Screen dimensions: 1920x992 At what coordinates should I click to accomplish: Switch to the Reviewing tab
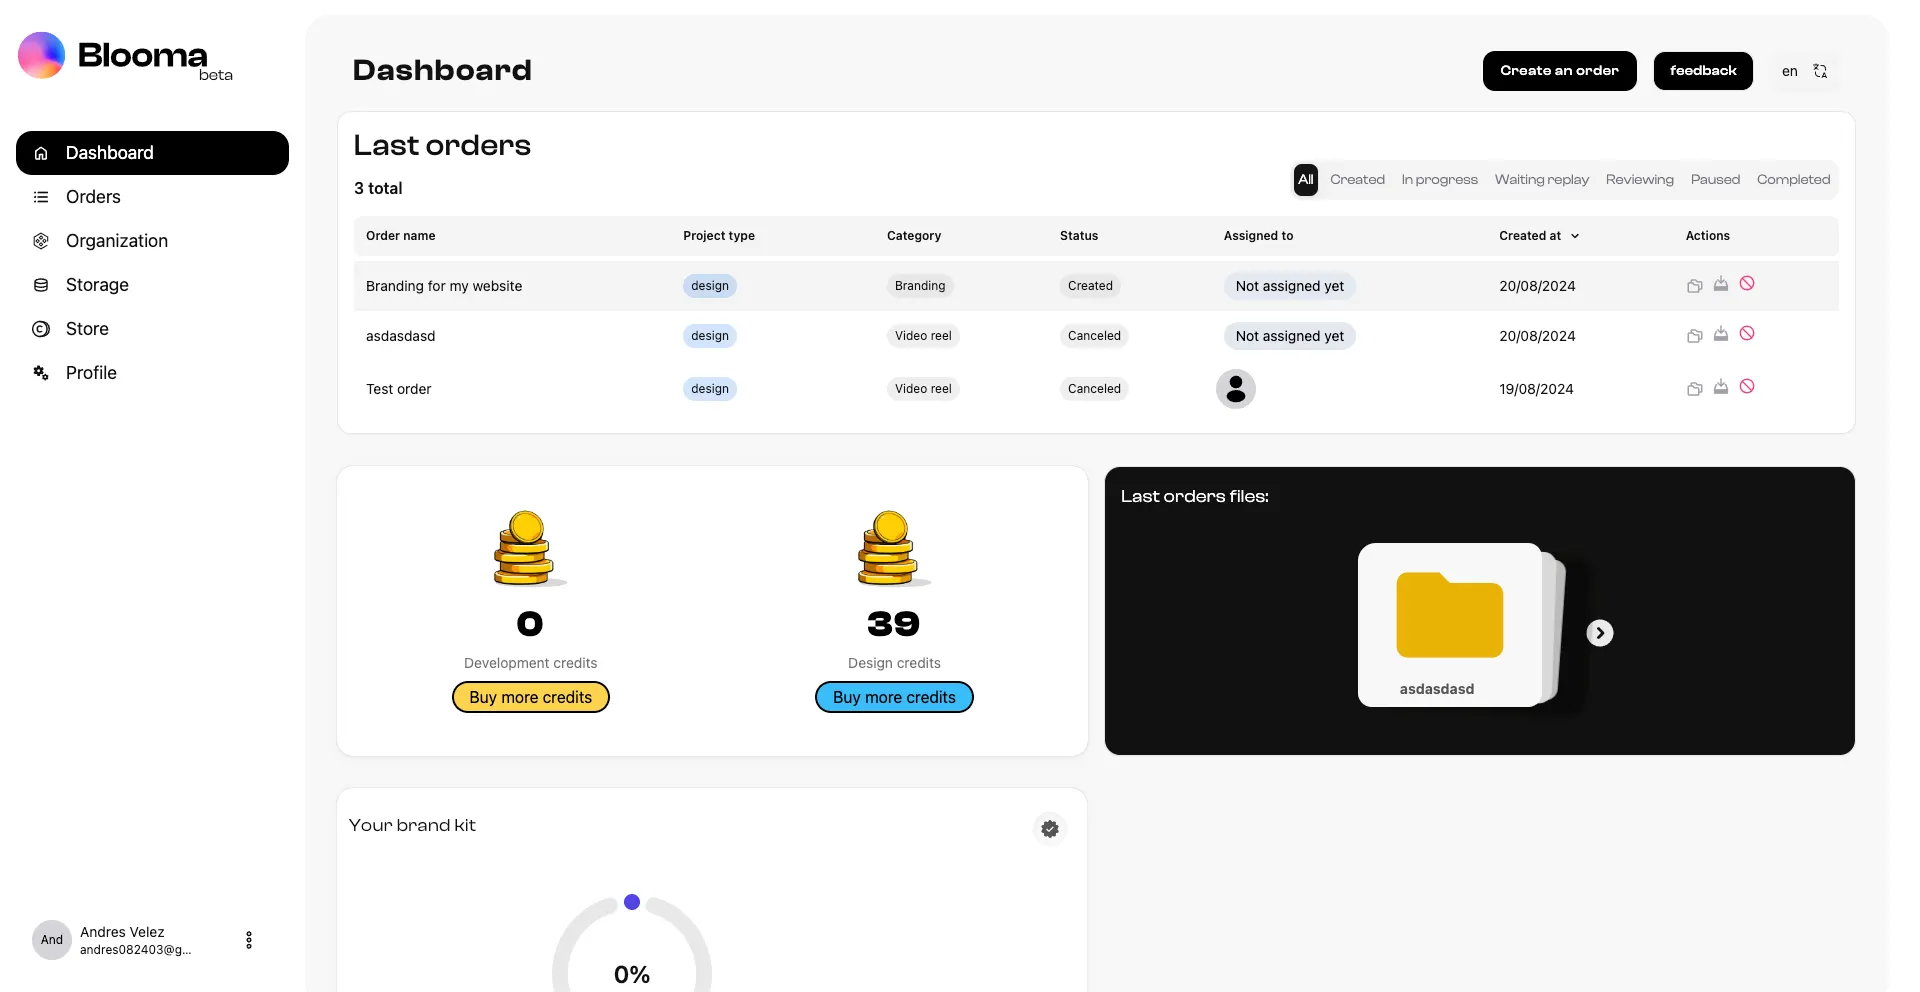point(1639,180)
